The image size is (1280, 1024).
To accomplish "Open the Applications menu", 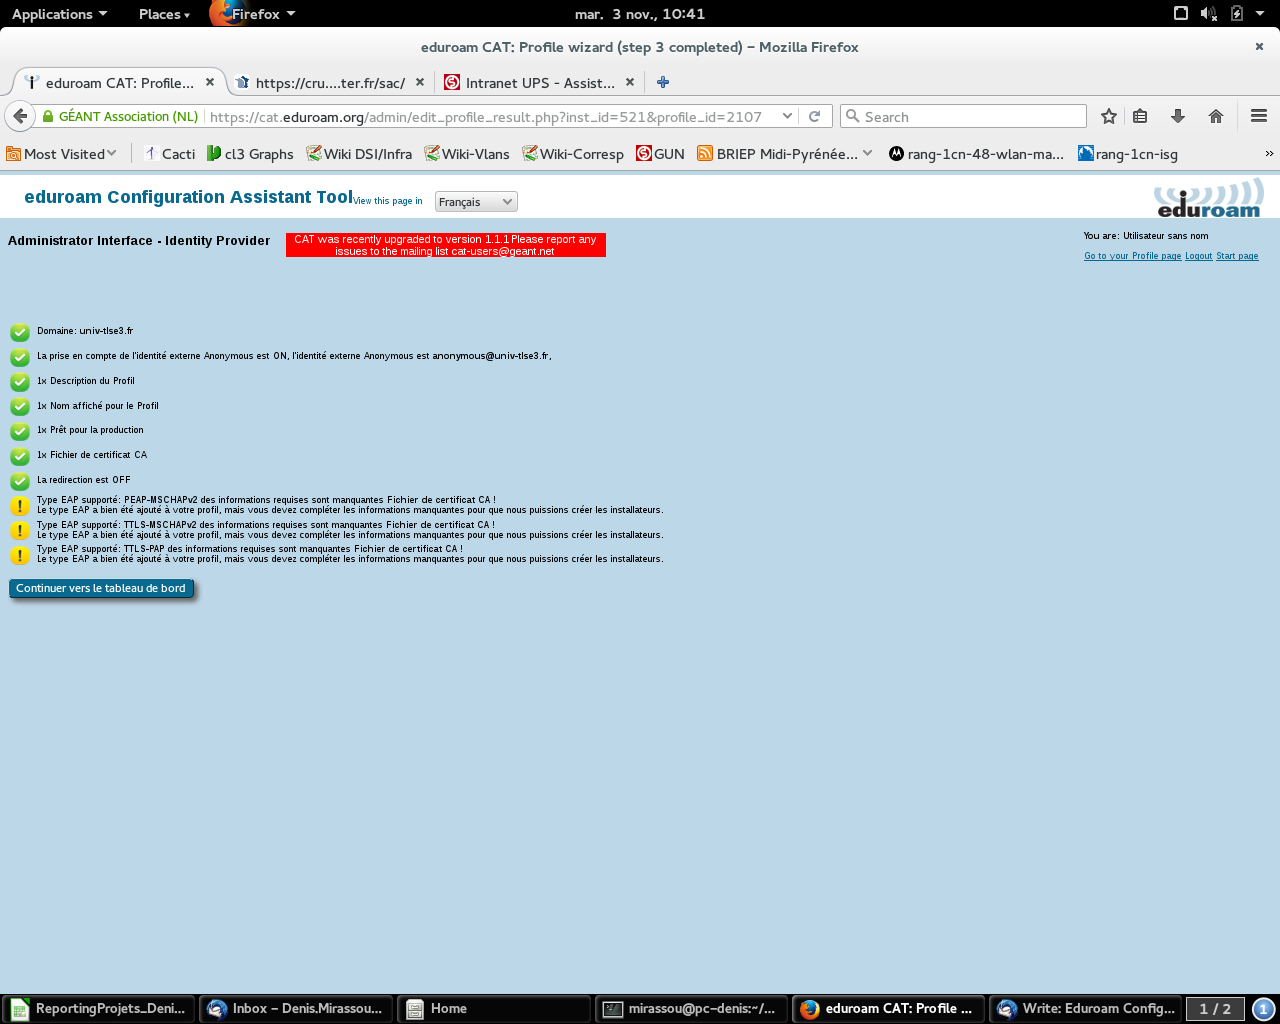I will click(59, 13).
